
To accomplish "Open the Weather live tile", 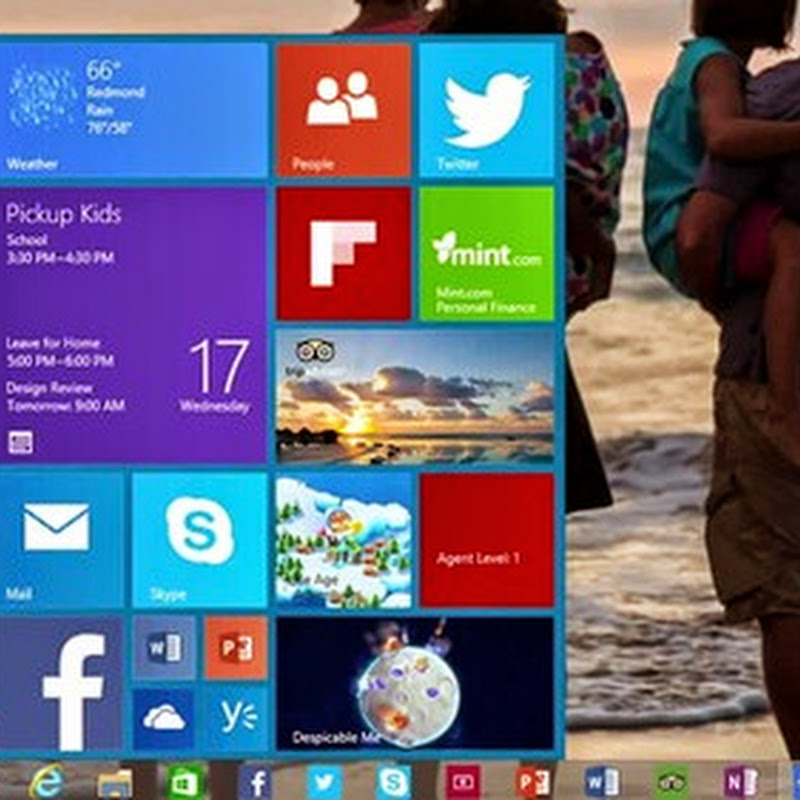I will [134, 110].
